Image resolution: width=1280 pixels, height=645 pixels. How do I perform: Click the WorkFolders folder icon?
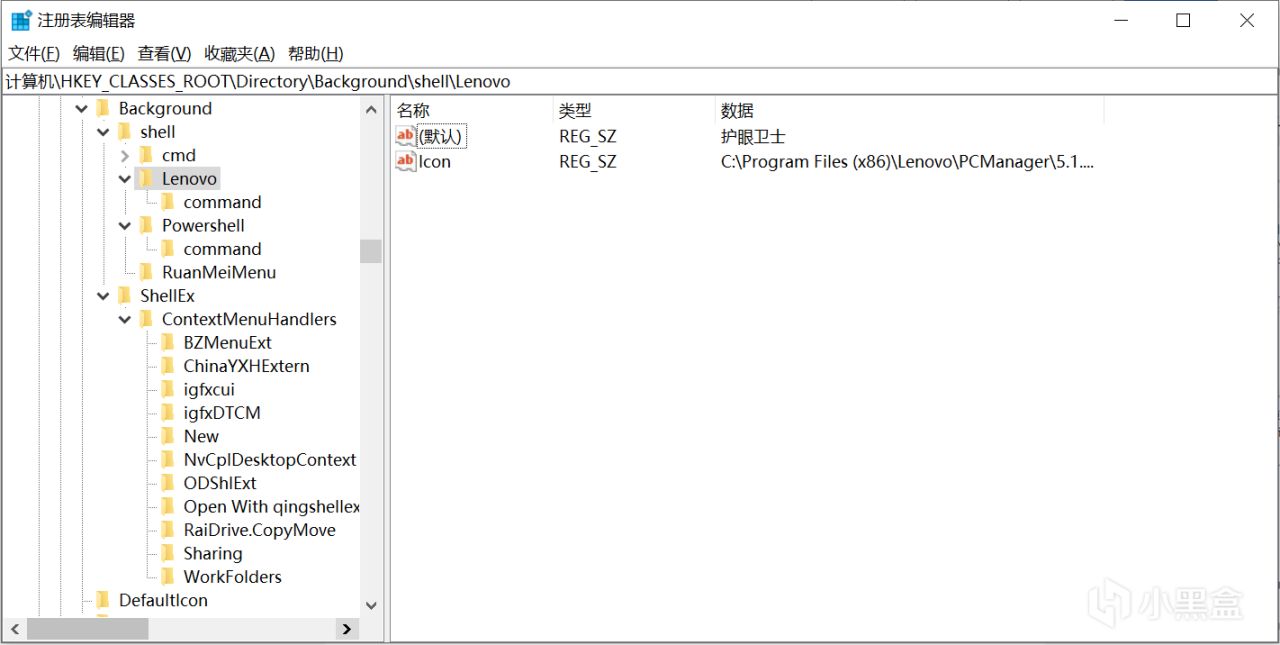click(x=167, y=576)
